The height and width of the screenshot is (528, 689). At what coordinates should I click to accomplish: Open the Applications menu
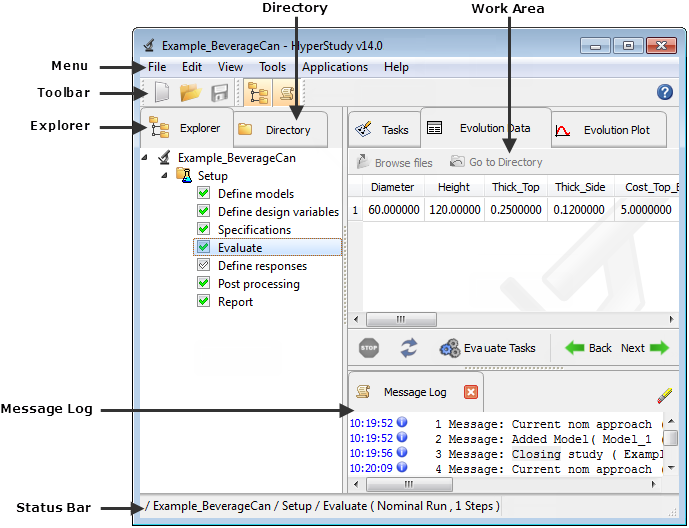pyautogui.click(x=334, y=67)
